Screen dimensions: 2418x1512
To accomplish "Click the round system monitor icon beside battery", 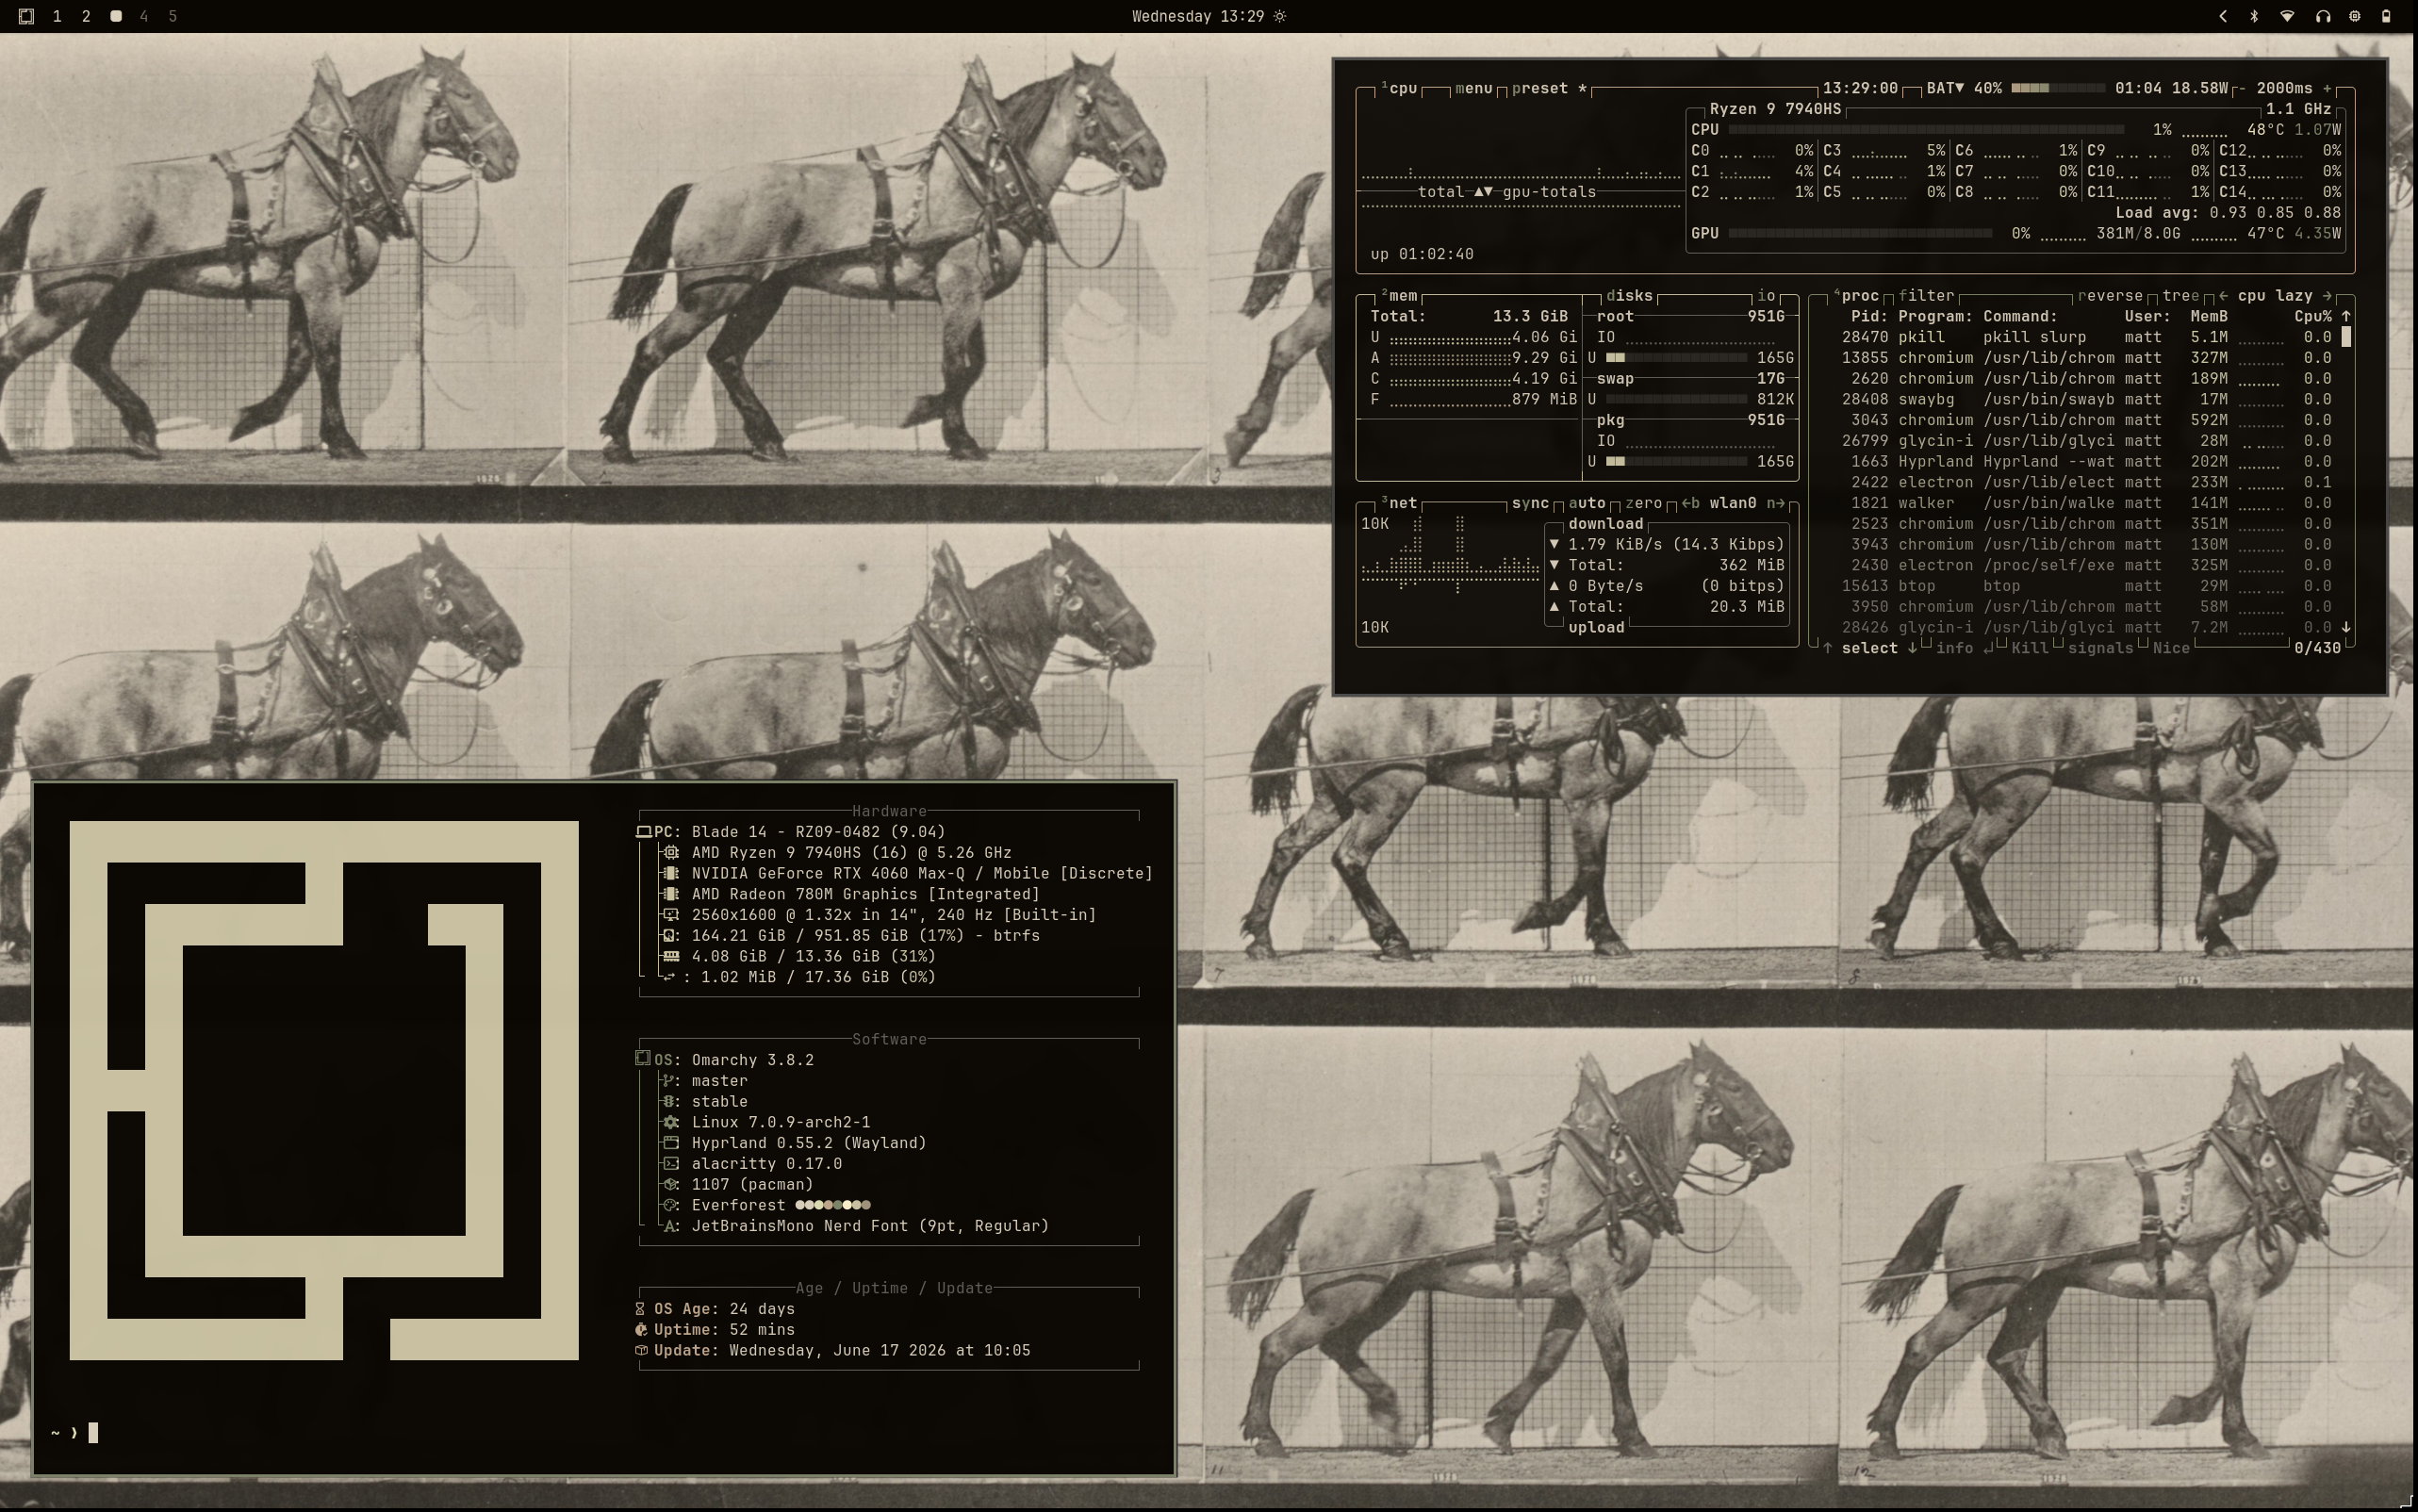I will click(x=2355, y=16).
